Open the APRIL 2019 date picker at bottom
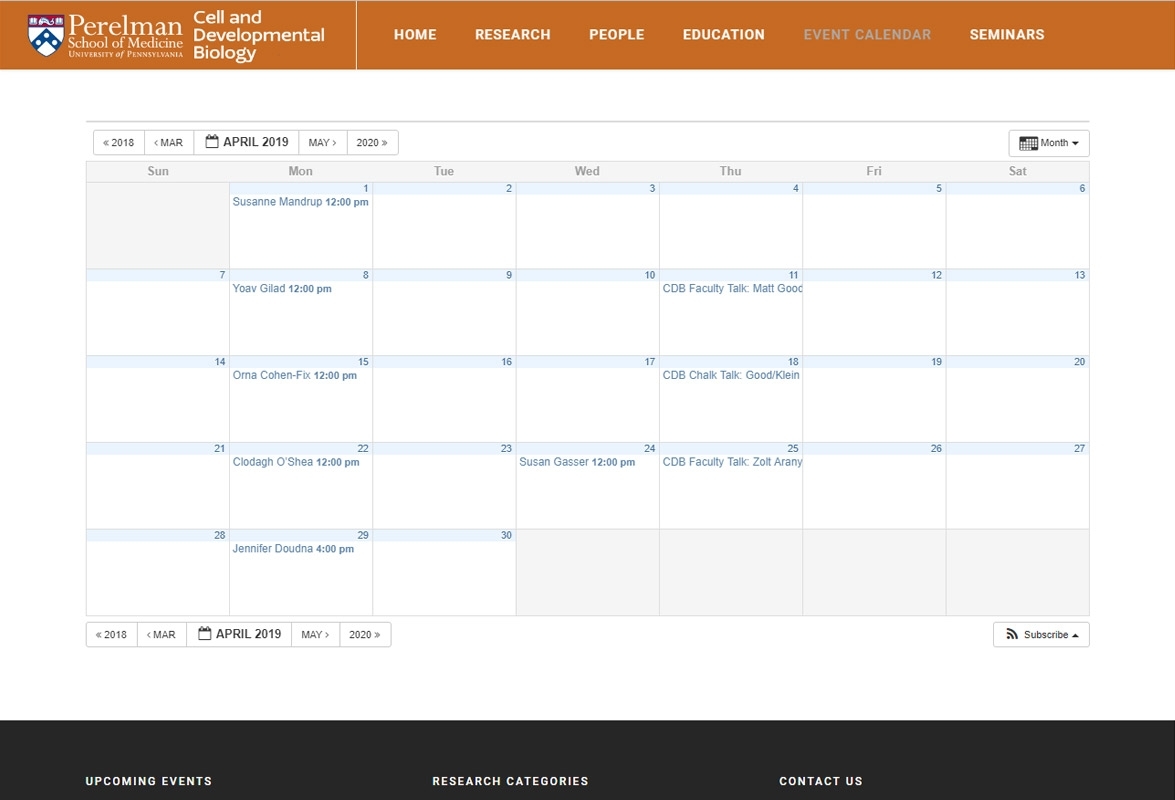 (239, 634)
